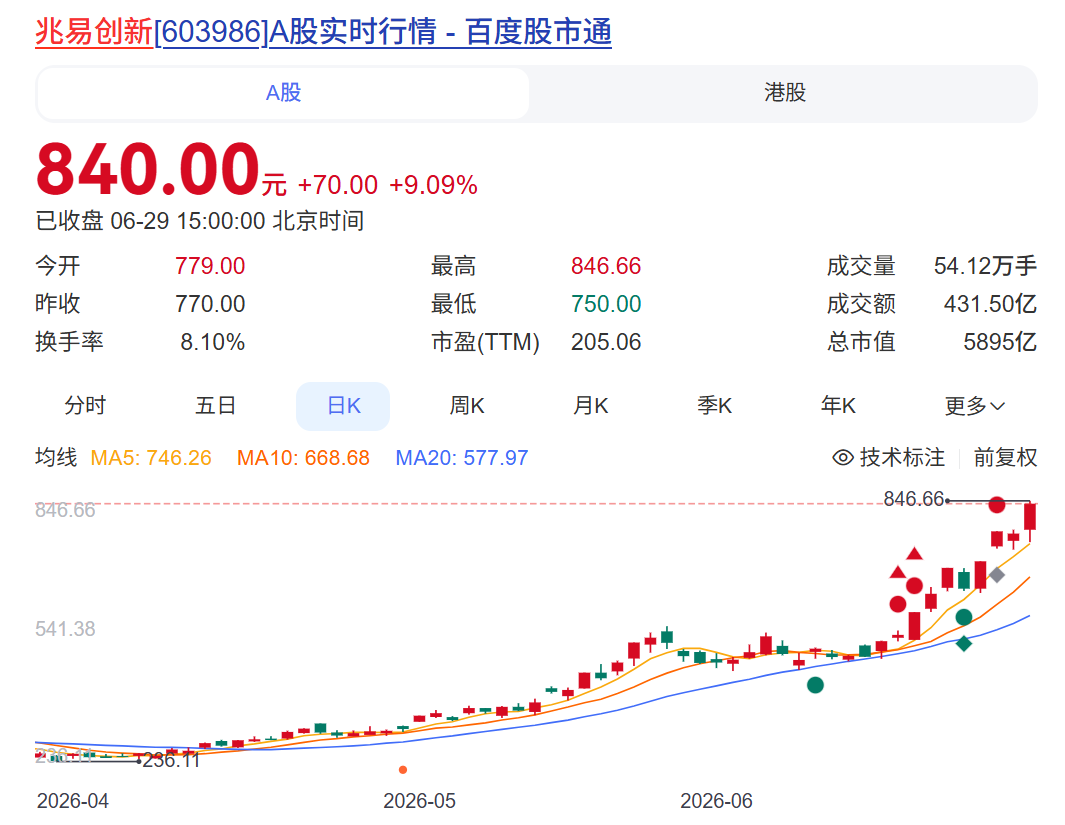Click the red circle marker at the 846.66 peak

[996, 505]
